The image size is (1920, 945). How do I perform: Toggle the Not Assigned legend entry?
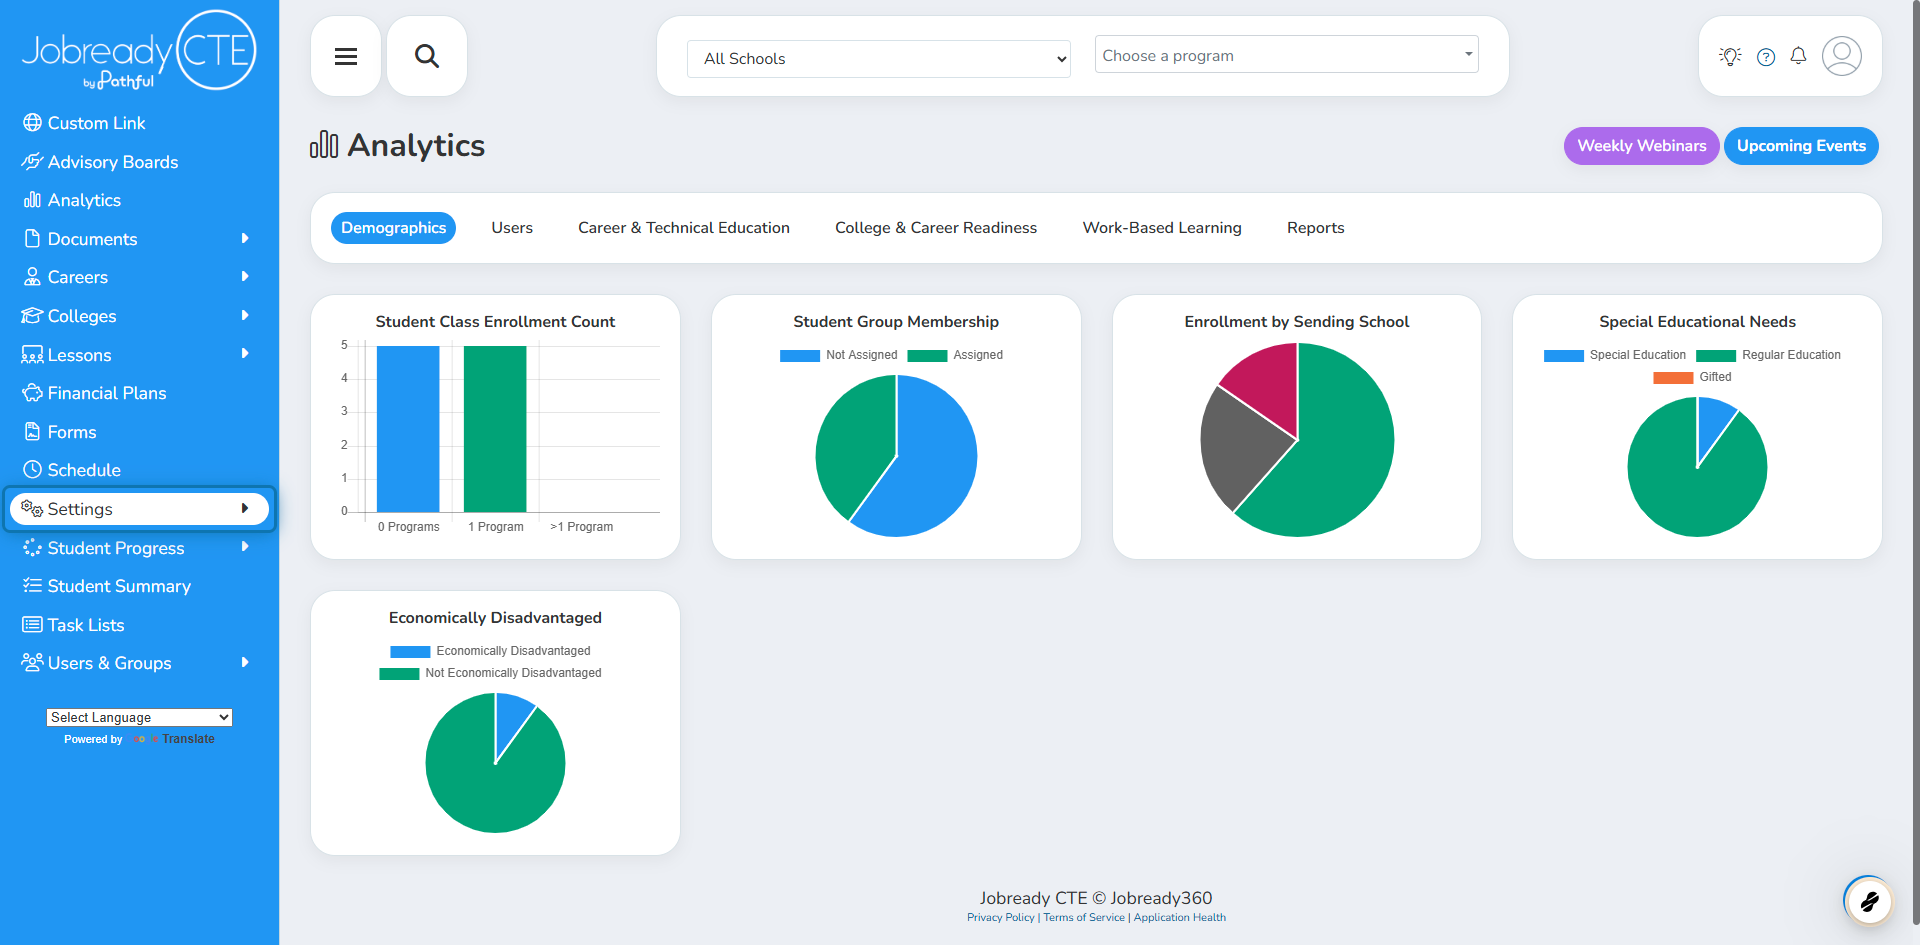point(839,355)
